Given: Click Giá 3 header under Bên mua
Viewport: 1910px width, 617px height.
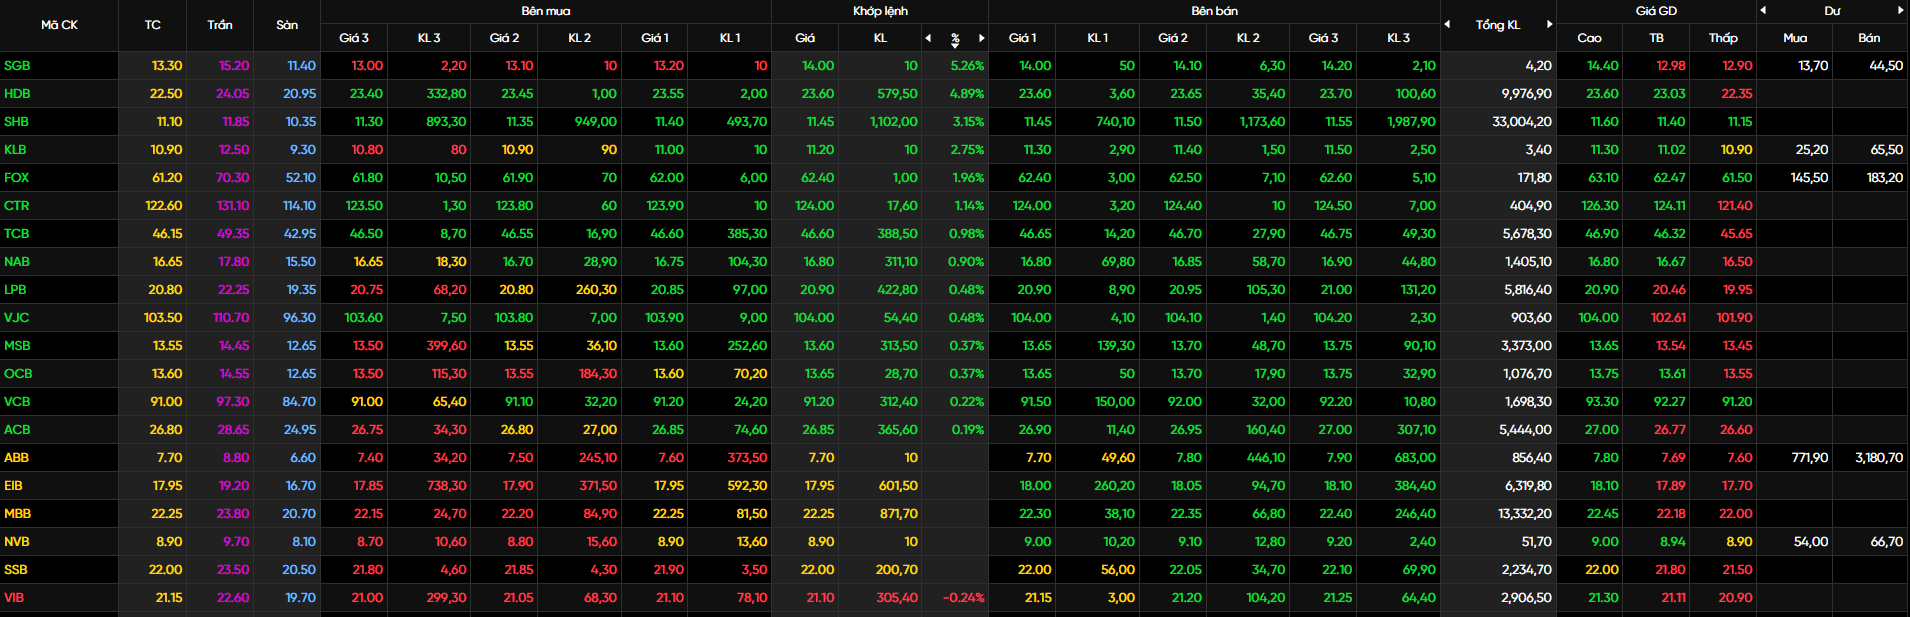Looking at the screenshot, I should [354, 38].
